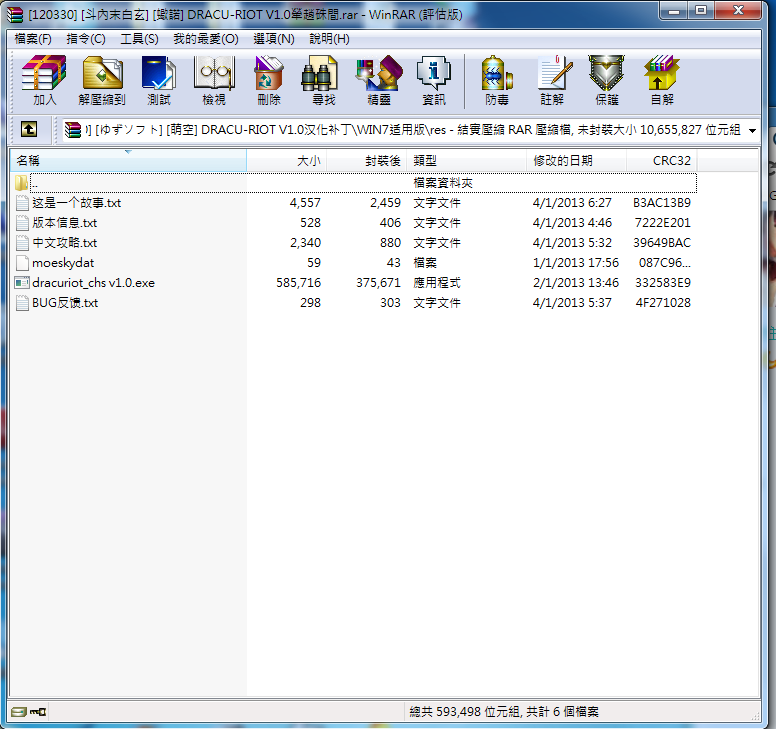The image size is (776, 729).
Task: Click the date 1/1/2013 17:56
Action: pos(576,263)
